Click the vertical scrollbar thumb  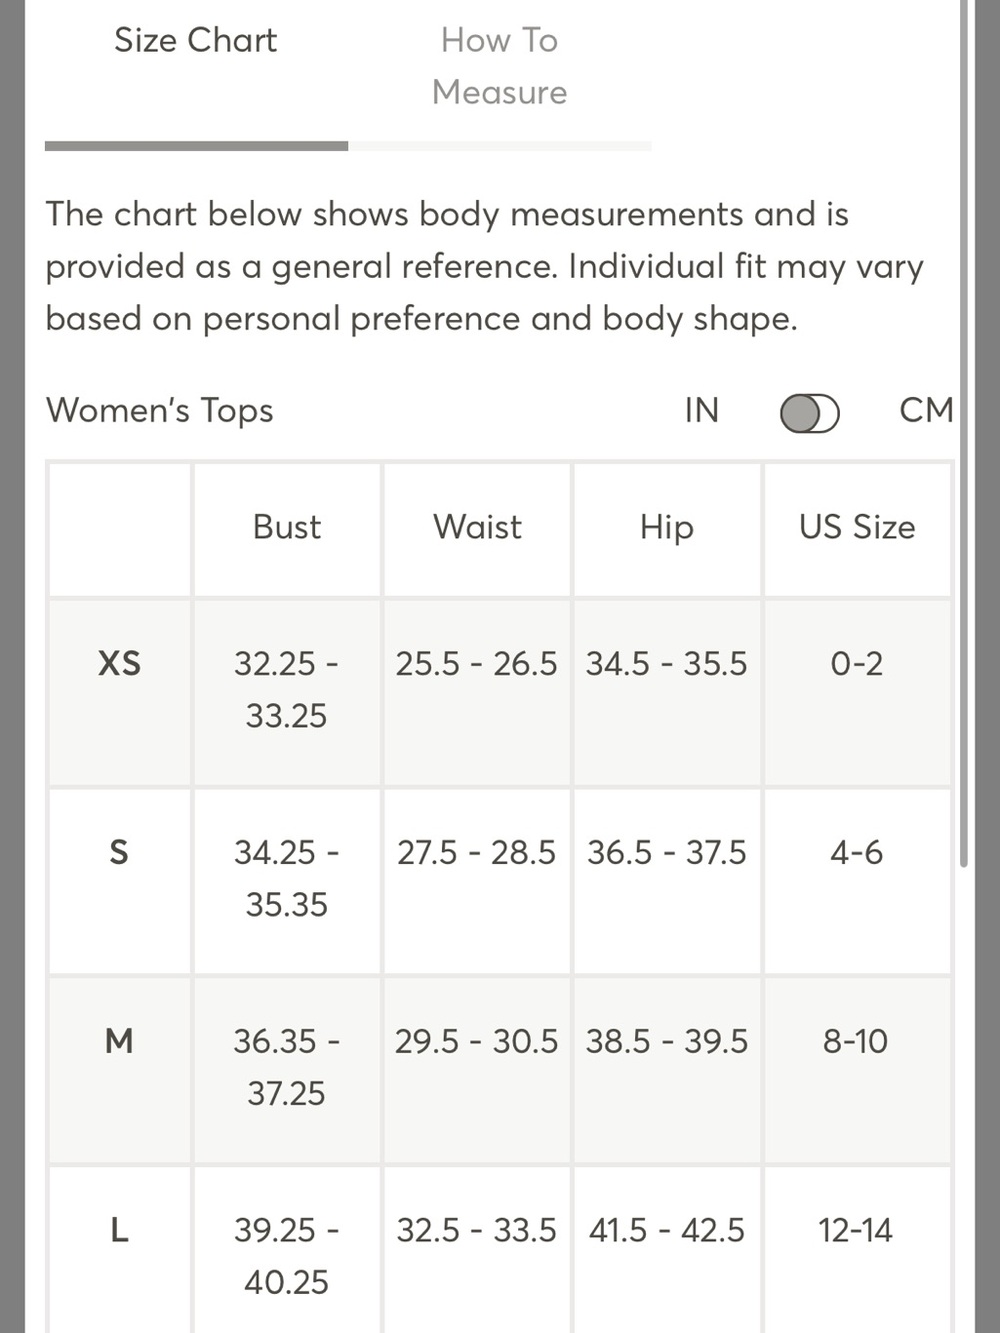pyautogui.click(x=963, y=433)
